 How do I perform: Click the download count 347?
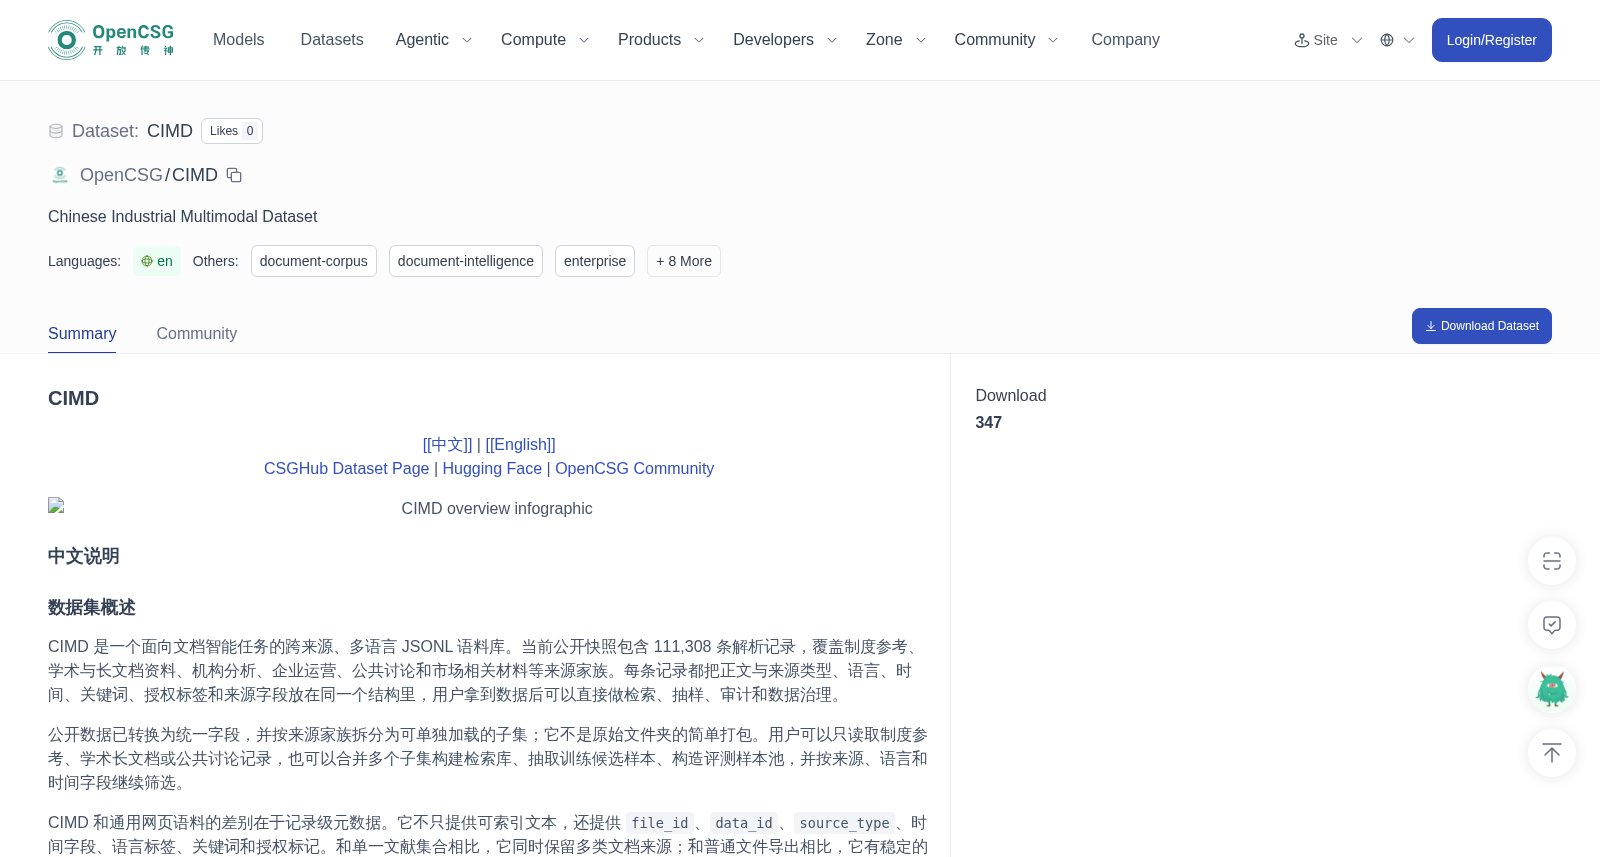pos(988,422)
